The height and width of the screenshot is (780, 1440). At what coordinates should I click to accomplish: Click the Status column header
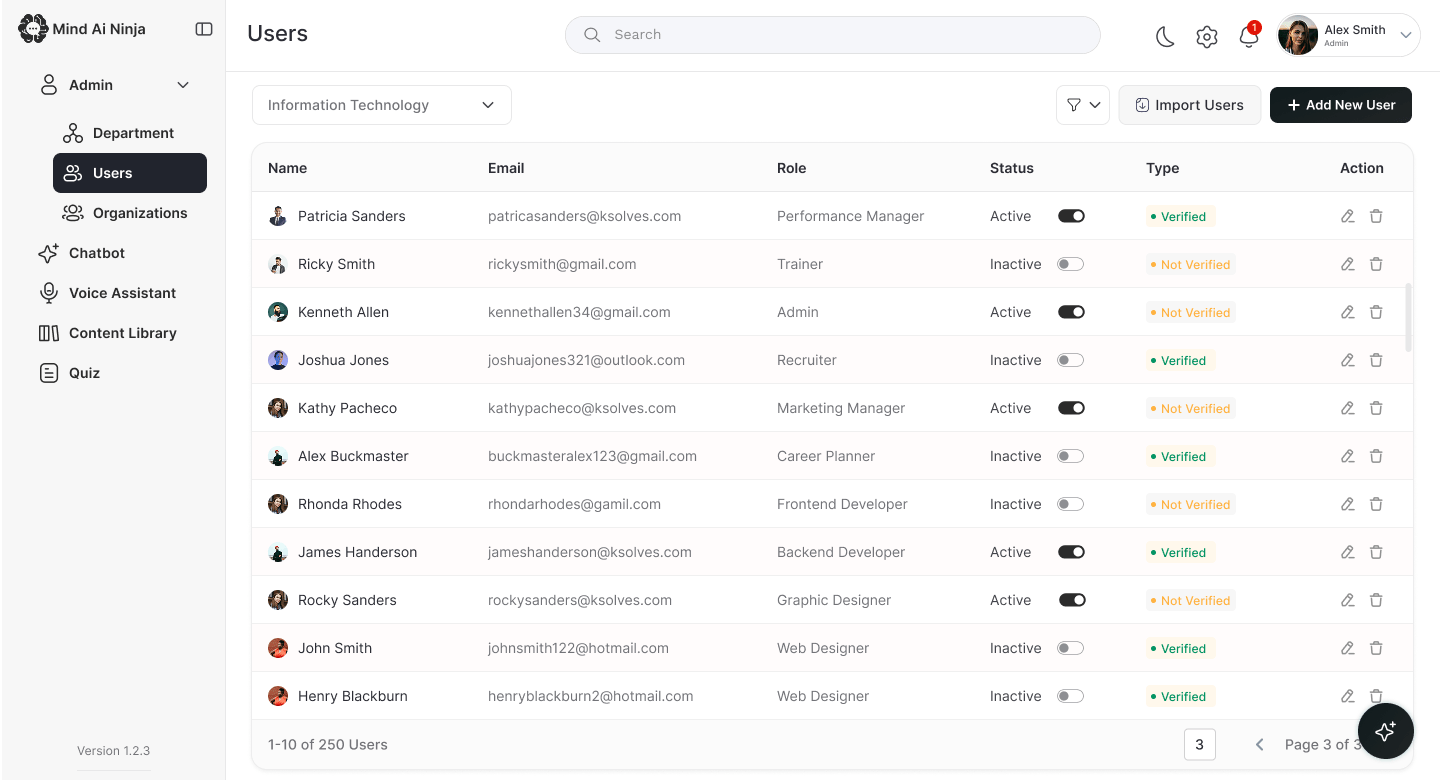[x=1012, y=168]
